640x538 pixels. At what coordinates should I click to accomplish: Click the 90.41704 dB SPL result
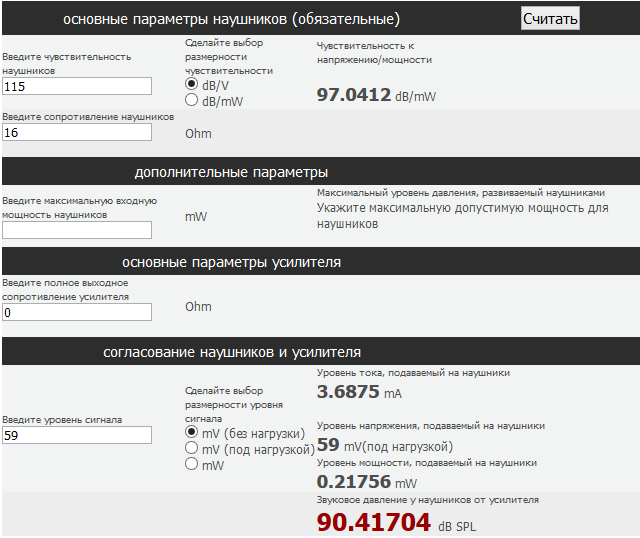pos(396,522)
